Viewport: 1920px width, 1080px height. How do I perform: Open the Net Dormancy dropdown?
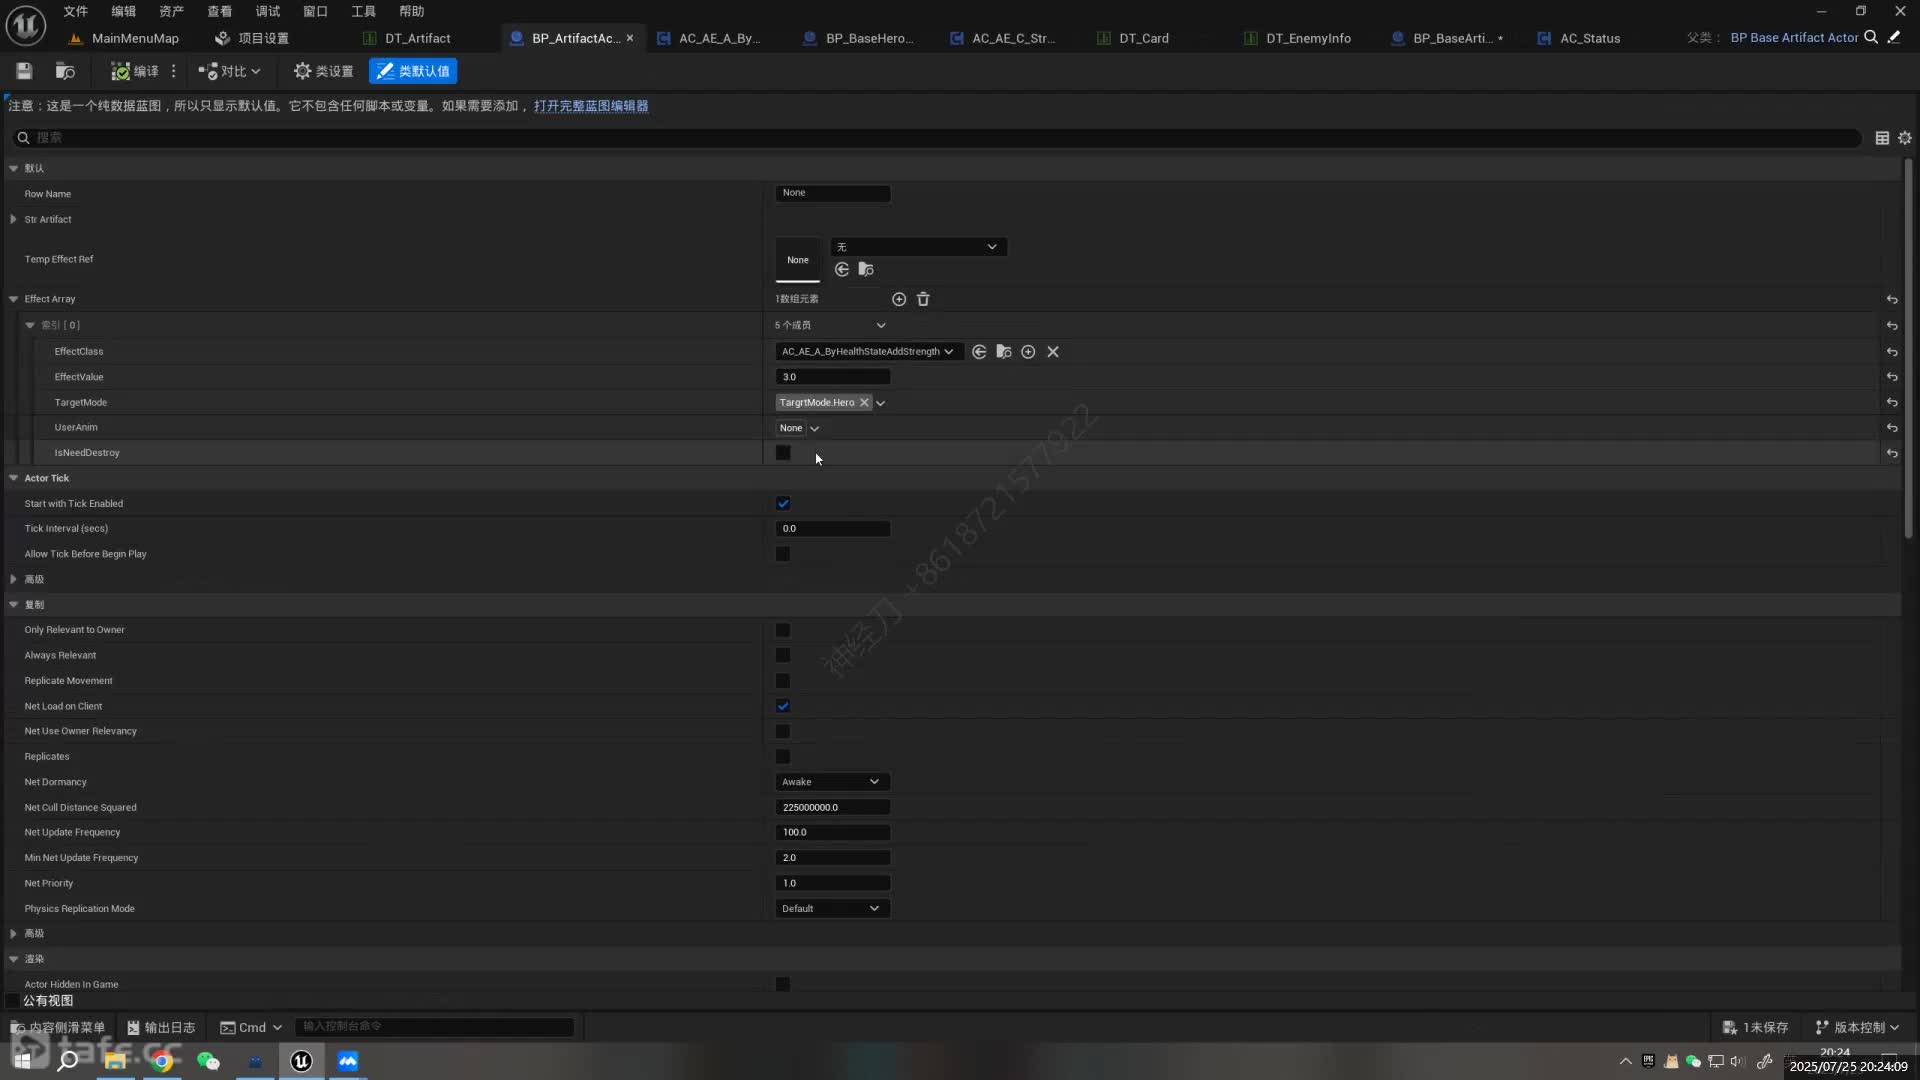click(831, 782)
